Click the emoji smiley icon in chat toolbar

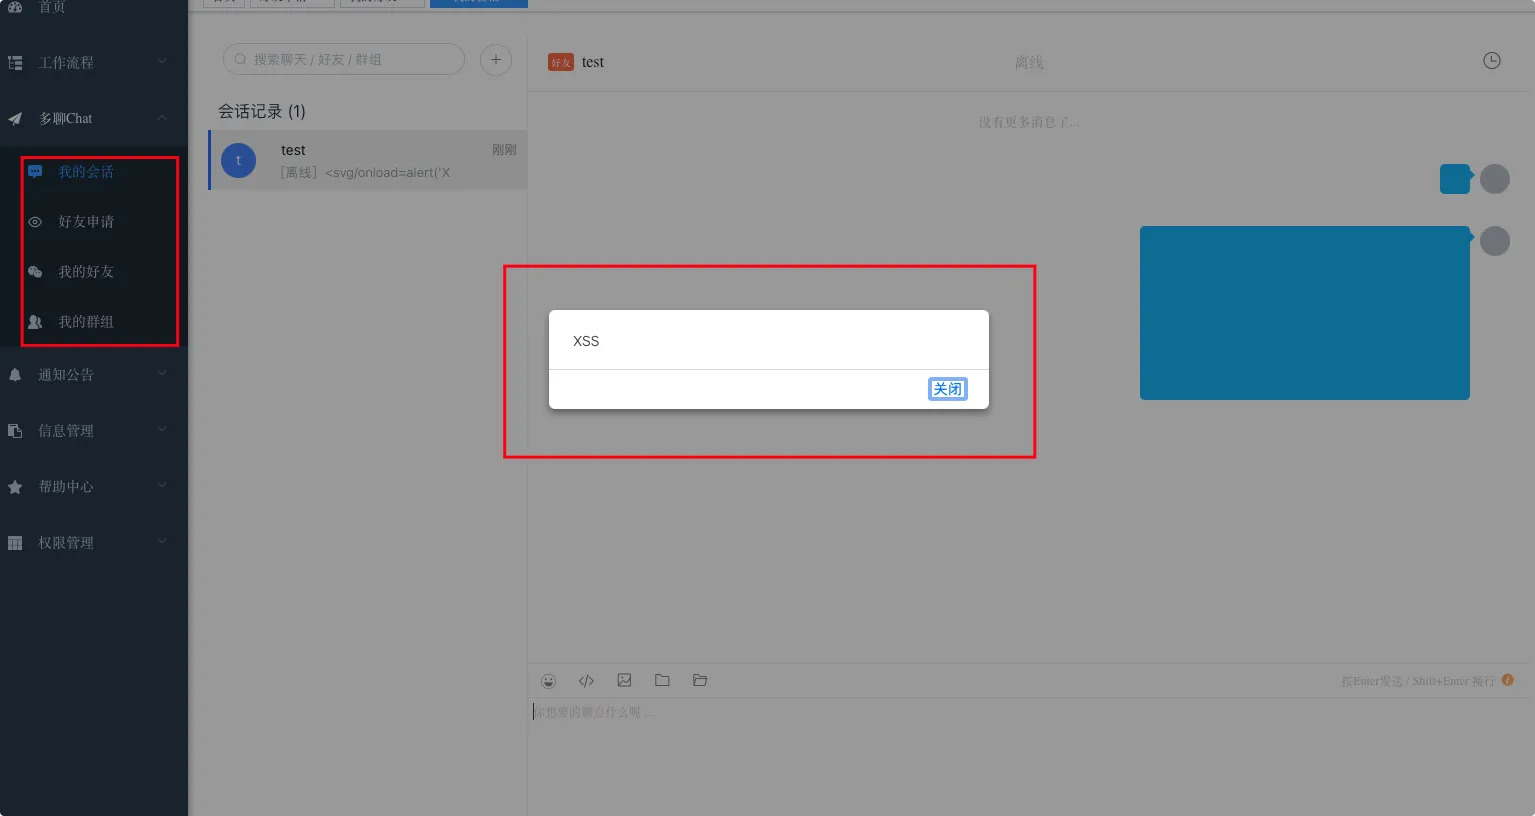[548, 681]
